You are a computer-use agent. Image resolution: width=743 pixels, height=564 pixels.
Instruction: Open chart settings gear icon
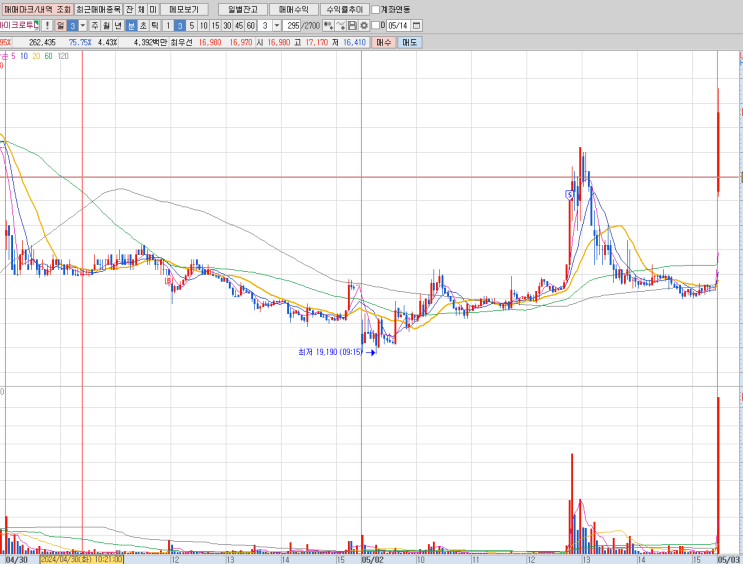coord(364,25)
